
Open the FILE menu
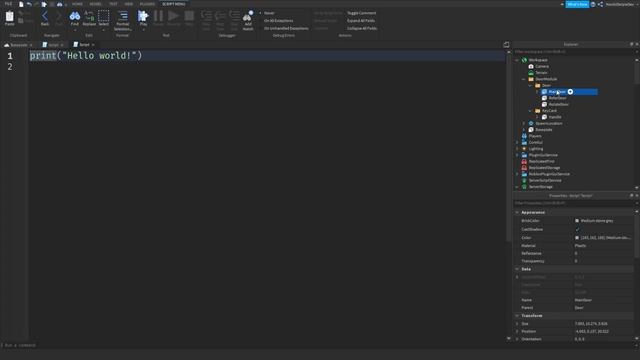point(8,4)
